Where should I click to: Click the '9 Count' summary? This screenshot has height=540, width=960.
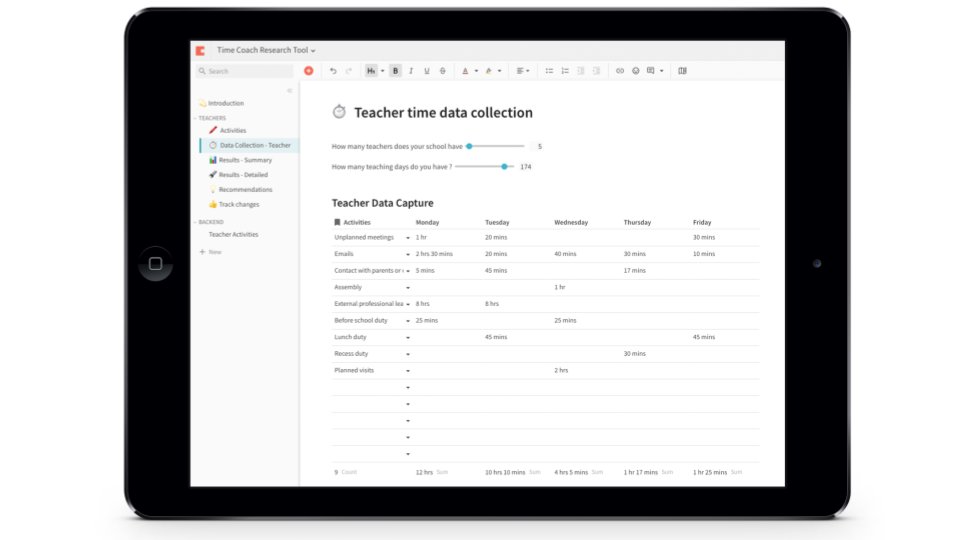pos(345,472)
